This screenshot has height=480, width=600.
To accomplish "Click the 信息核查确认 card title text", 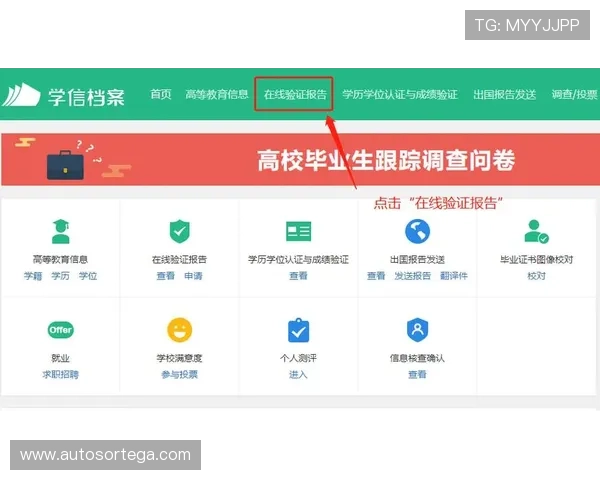I will (x=417, y=358).
